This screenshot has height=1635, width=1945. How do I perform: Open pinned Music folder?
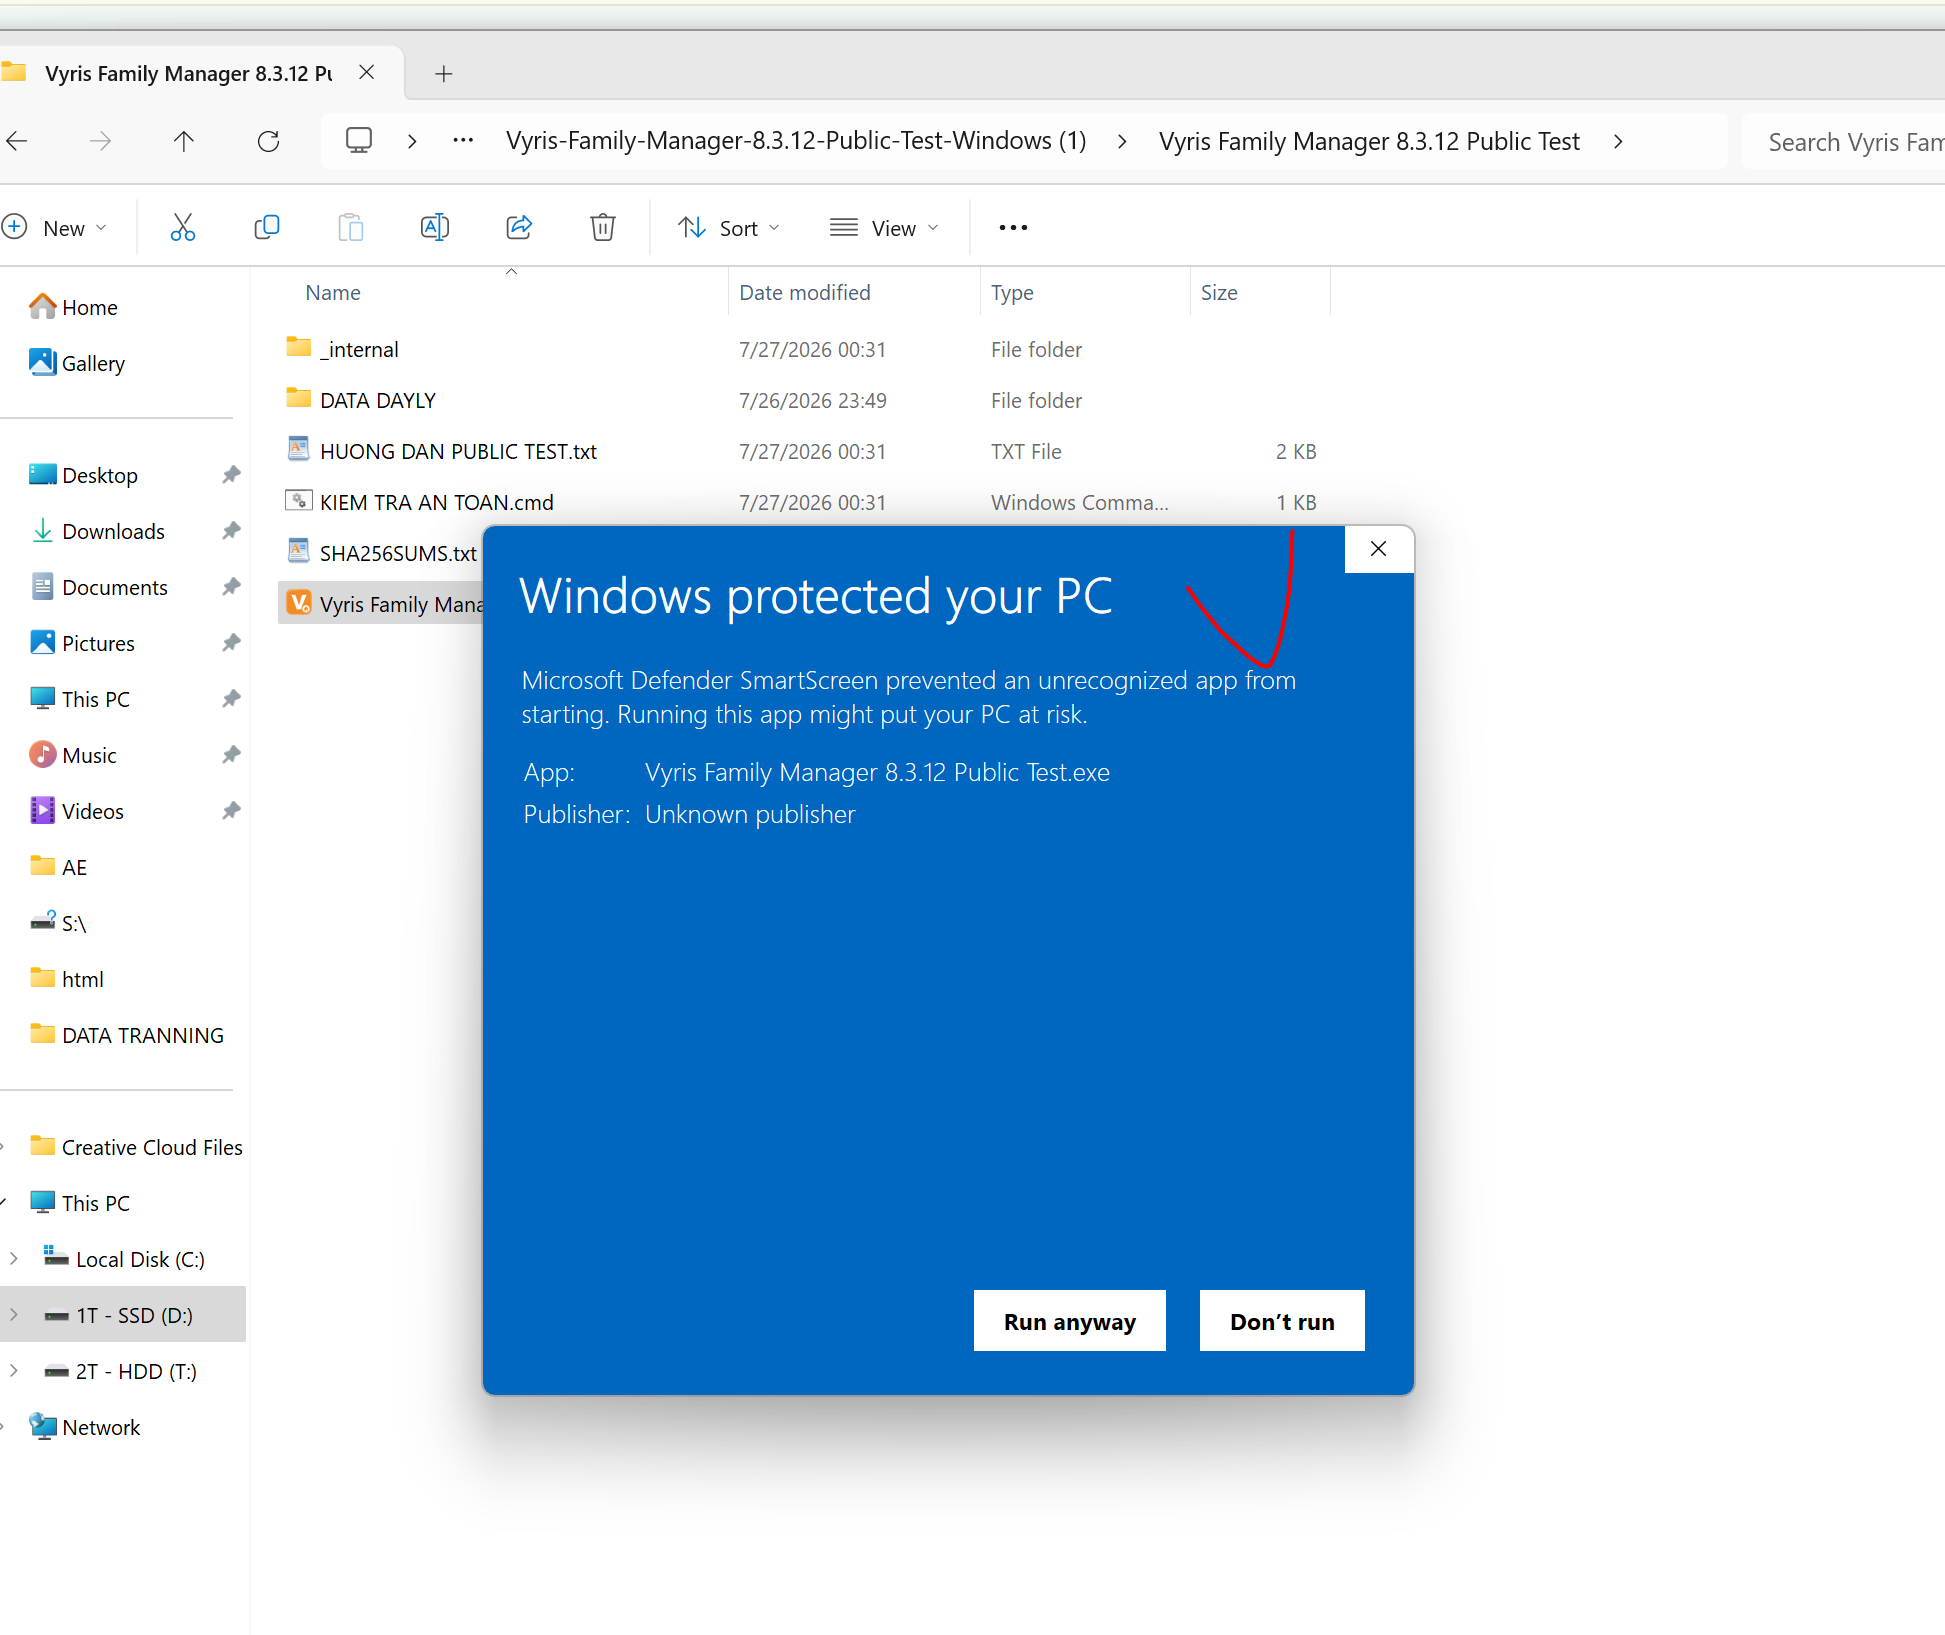point(89,756)
